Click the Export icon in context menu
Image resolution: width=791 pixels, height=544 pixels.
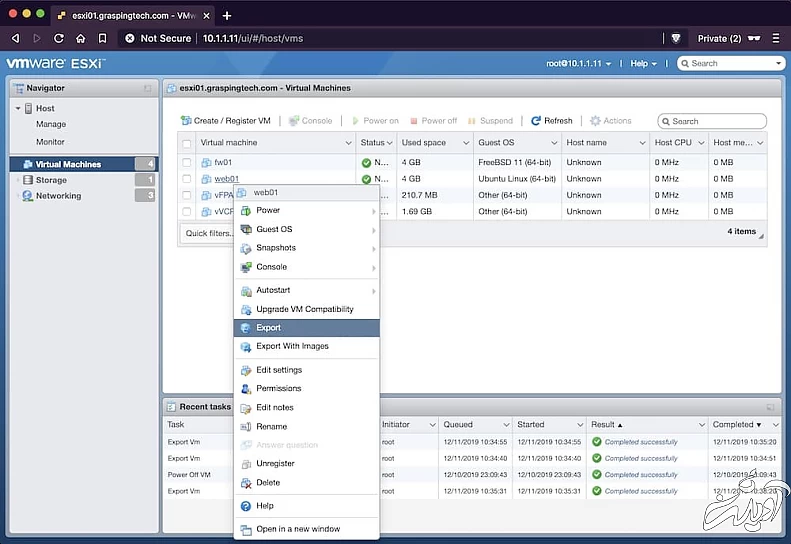coord(246,328)
